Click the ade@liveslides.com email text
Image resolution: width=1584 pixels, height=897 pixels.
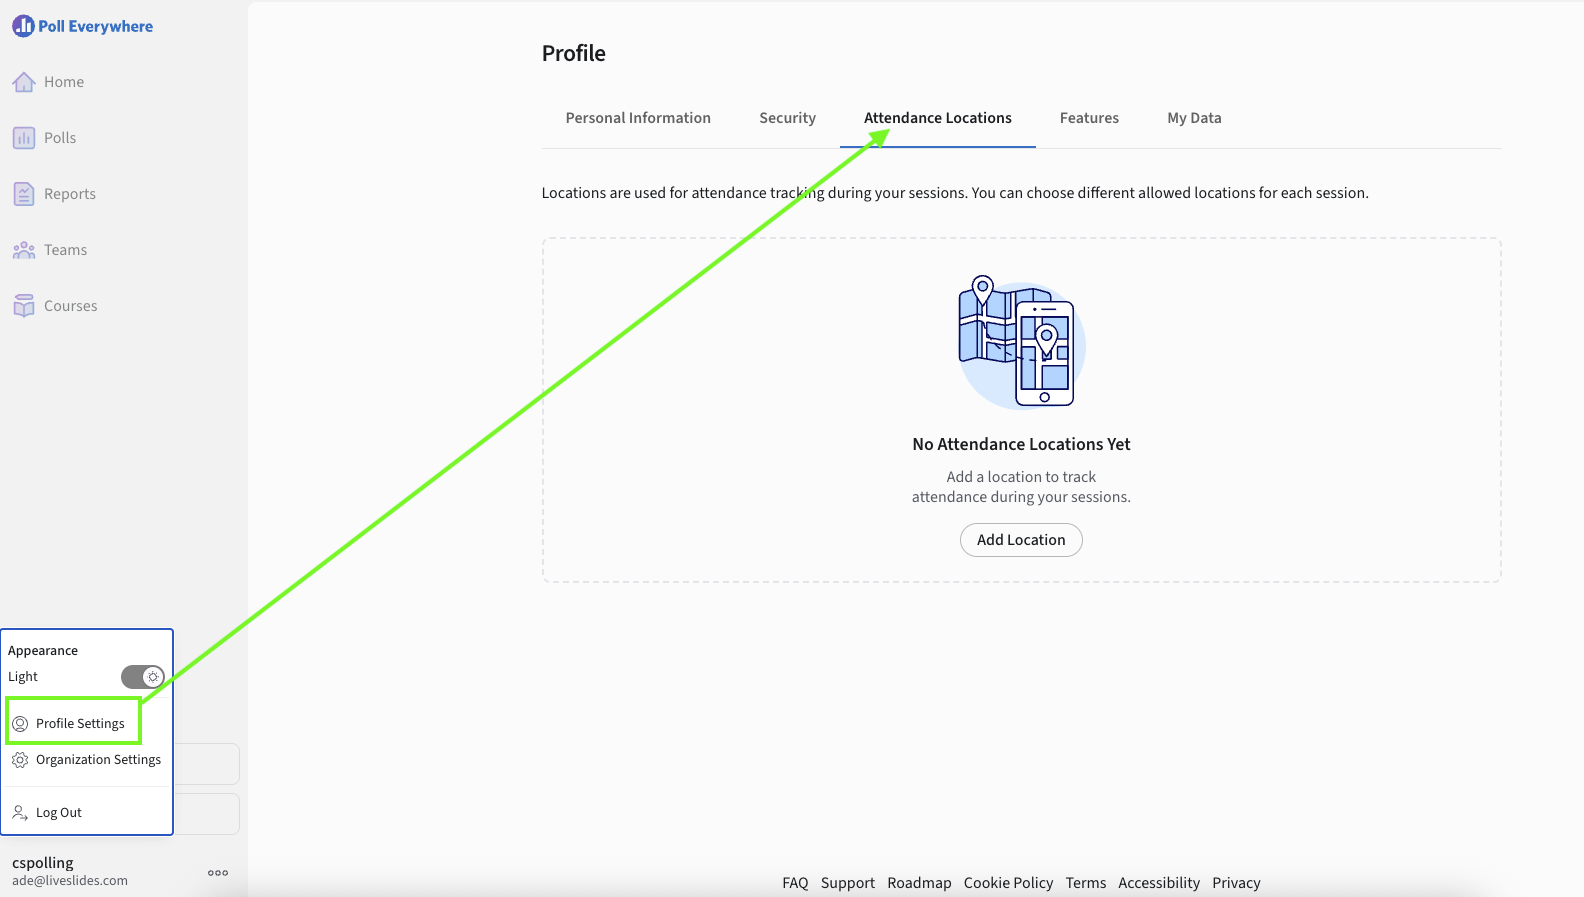[70, 881]
